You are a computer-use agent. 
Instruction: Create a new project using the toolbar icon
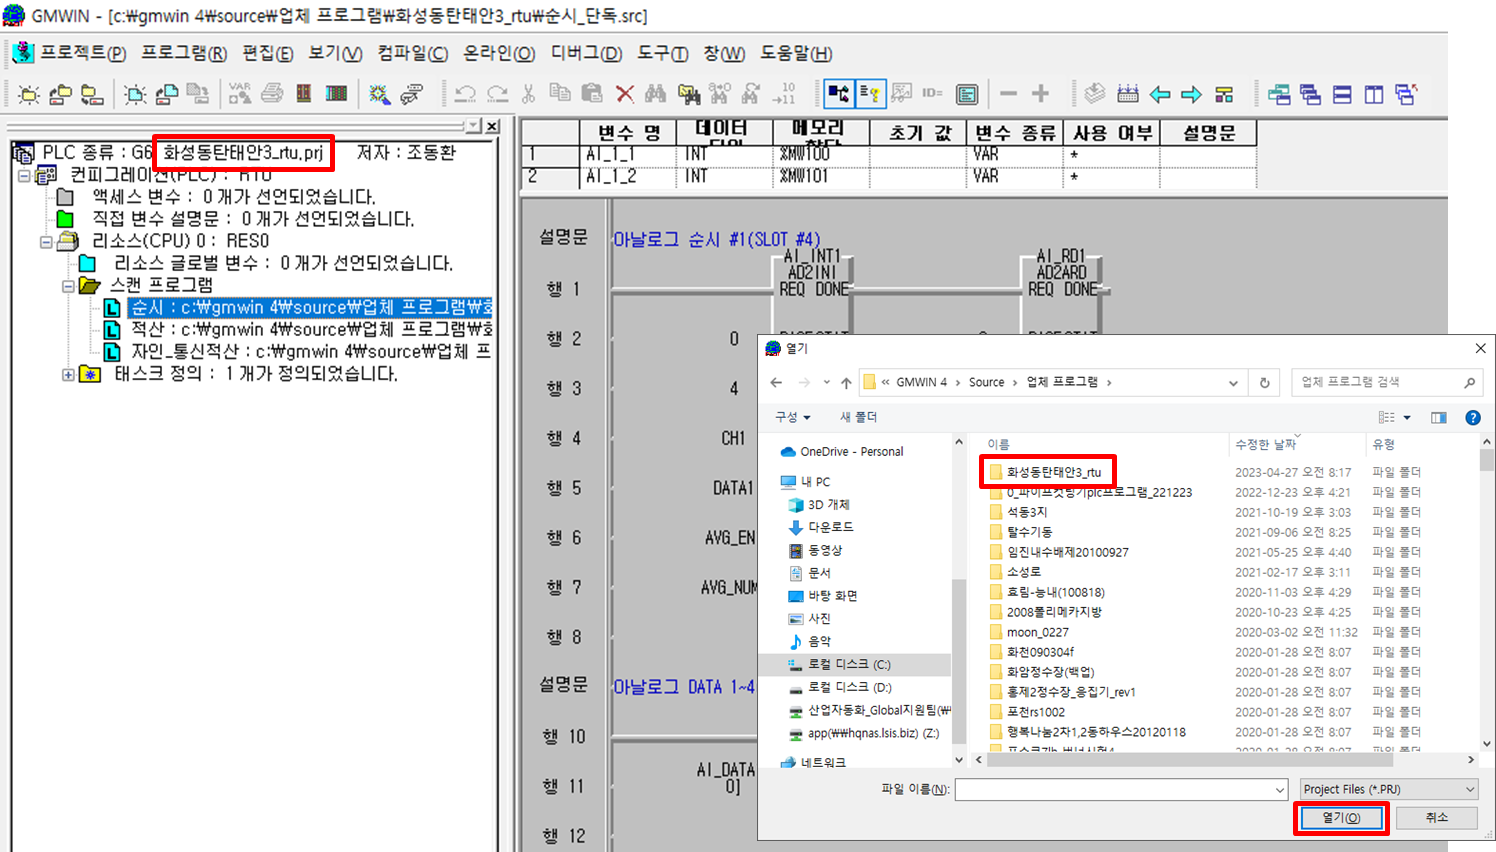30,93
